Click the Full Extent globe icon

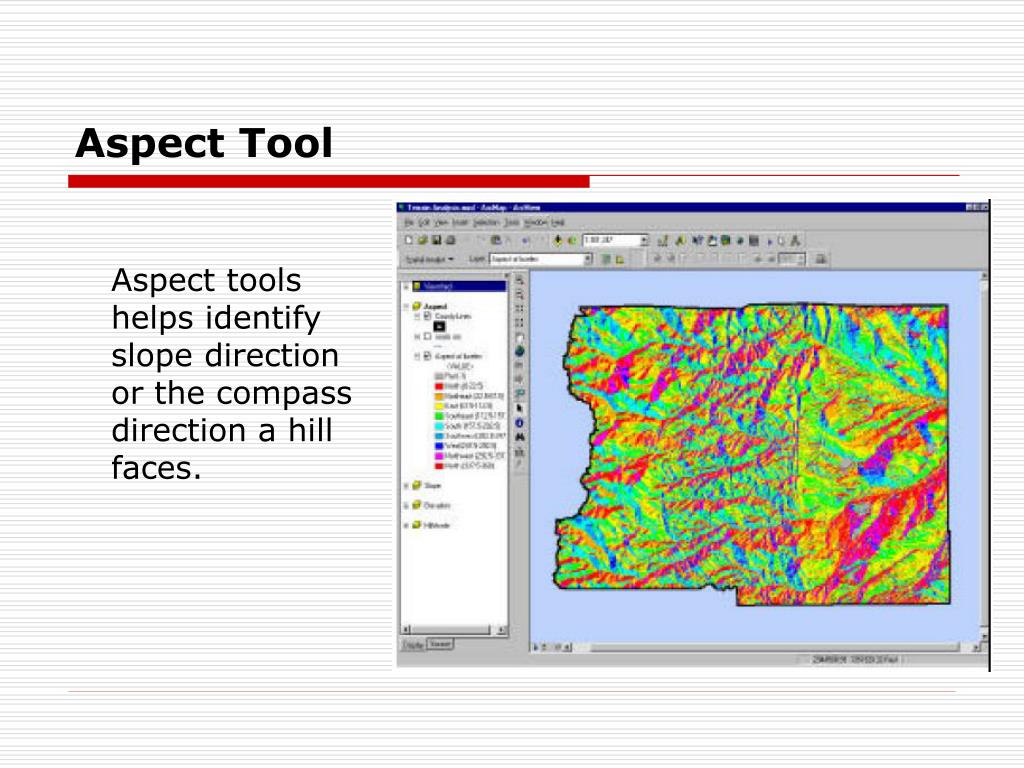pyautogui.click(x=520, y=351)
